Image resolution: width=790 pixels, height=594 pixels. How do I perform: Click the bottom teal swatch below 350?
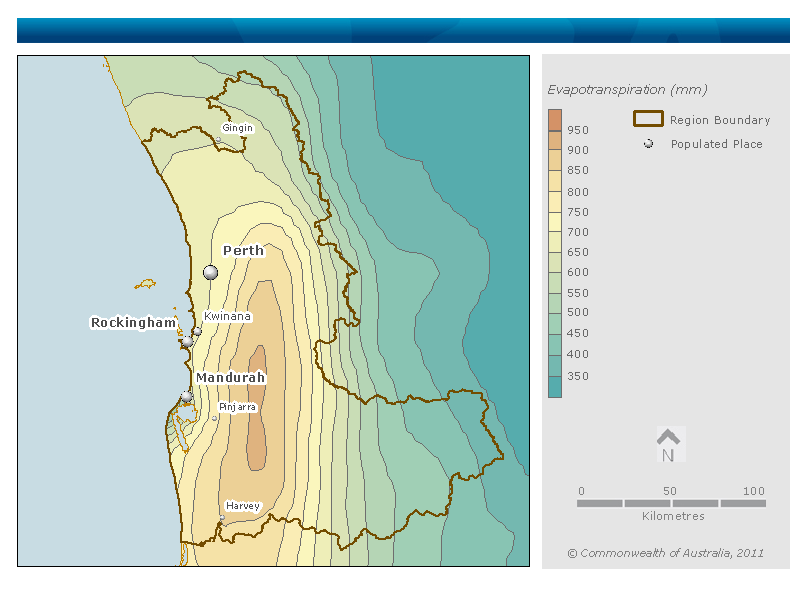click(x=555, y=387)
